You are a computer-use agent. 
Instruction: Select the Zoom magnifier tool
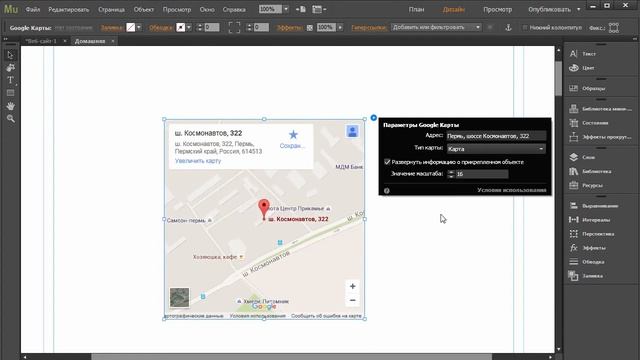[x=10, y=118]
